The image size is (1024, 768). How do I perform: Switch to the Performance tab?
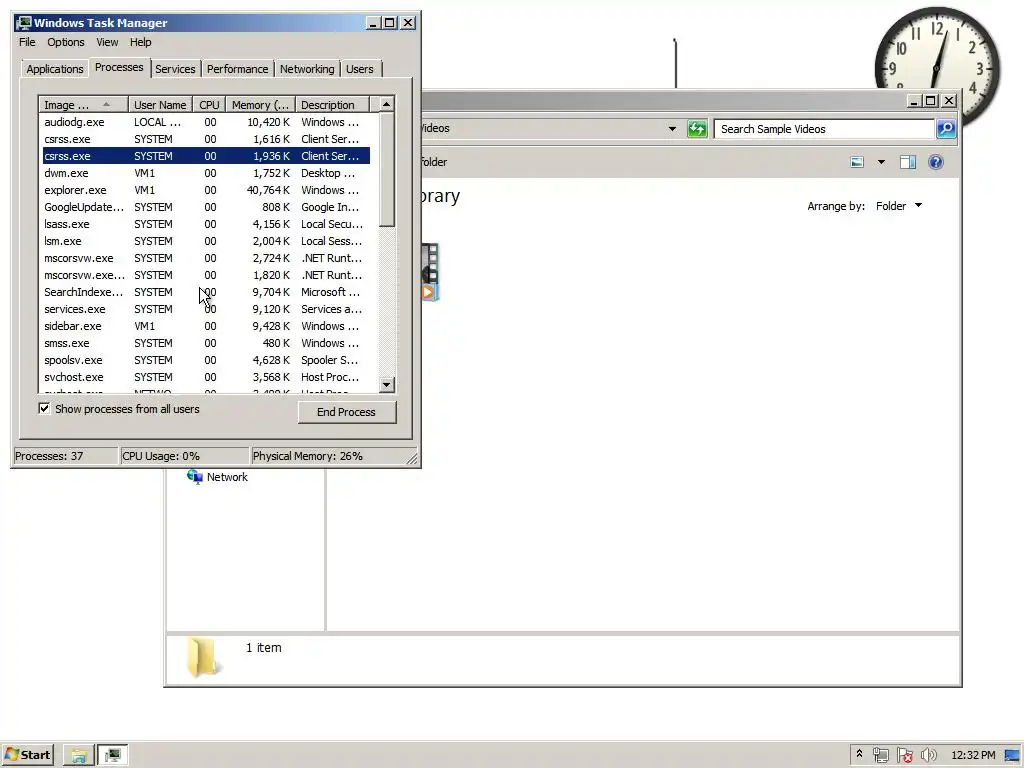click(238, 69)
